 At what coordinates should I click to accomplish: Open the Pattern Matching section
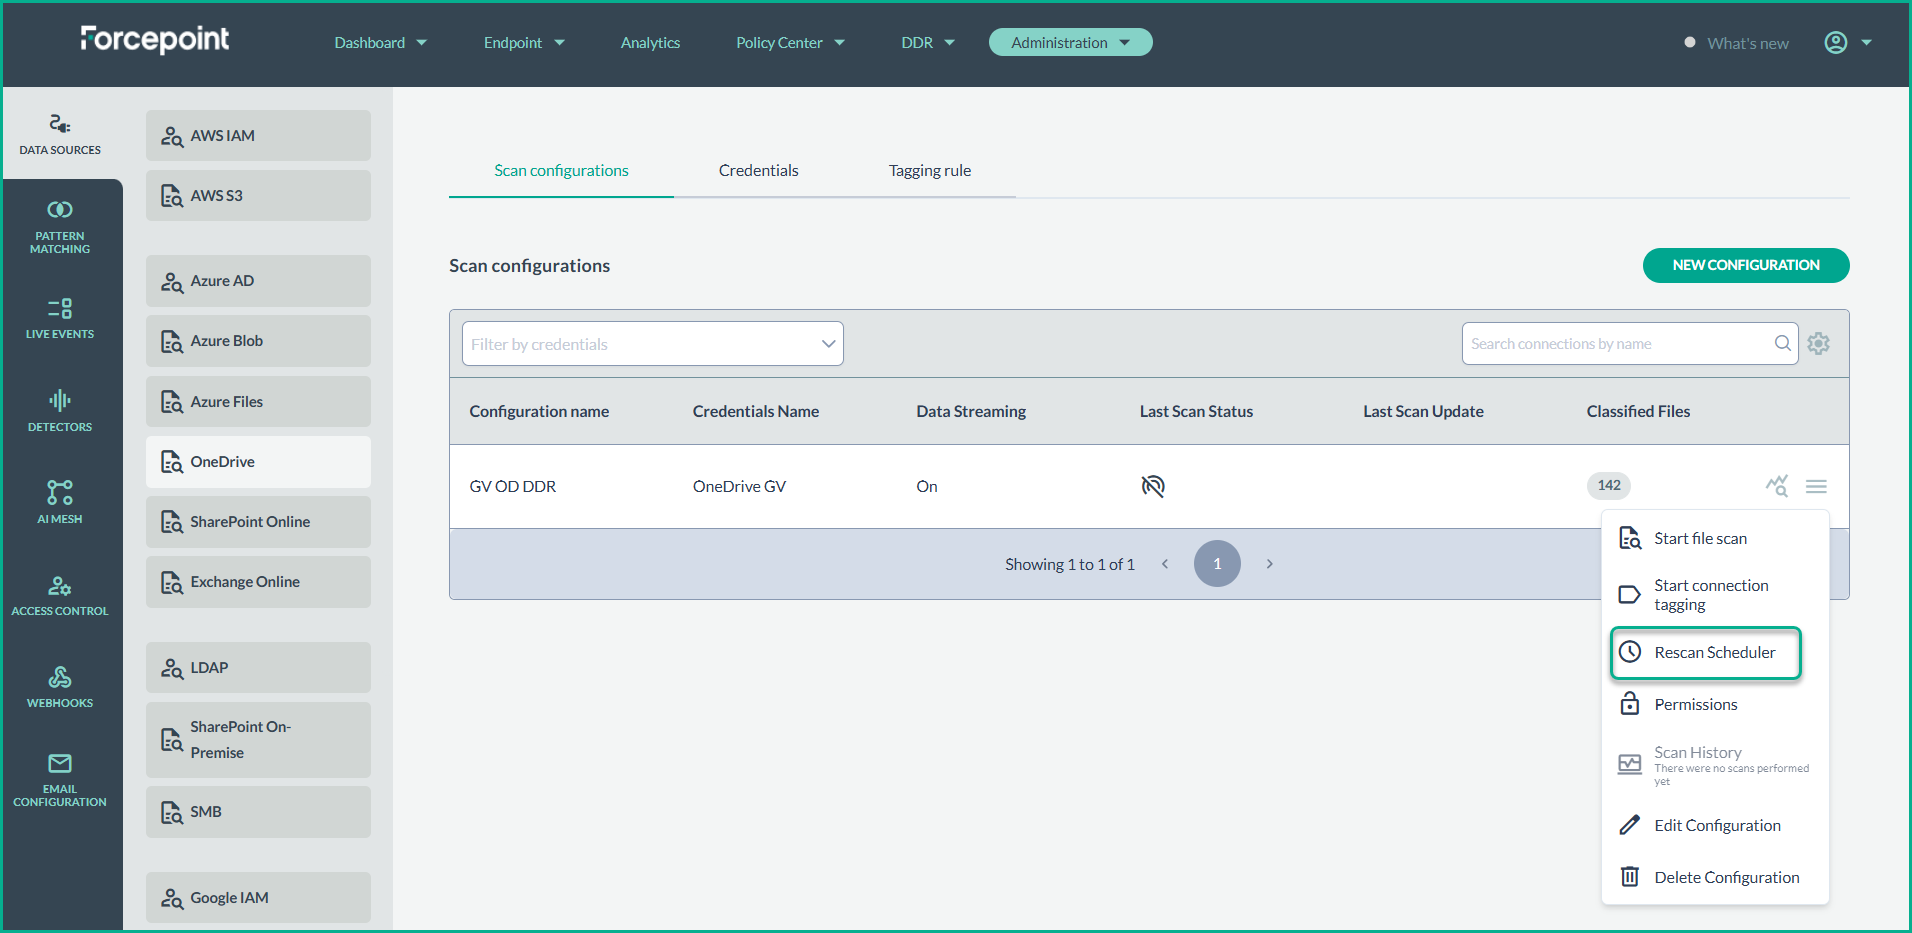60,225
